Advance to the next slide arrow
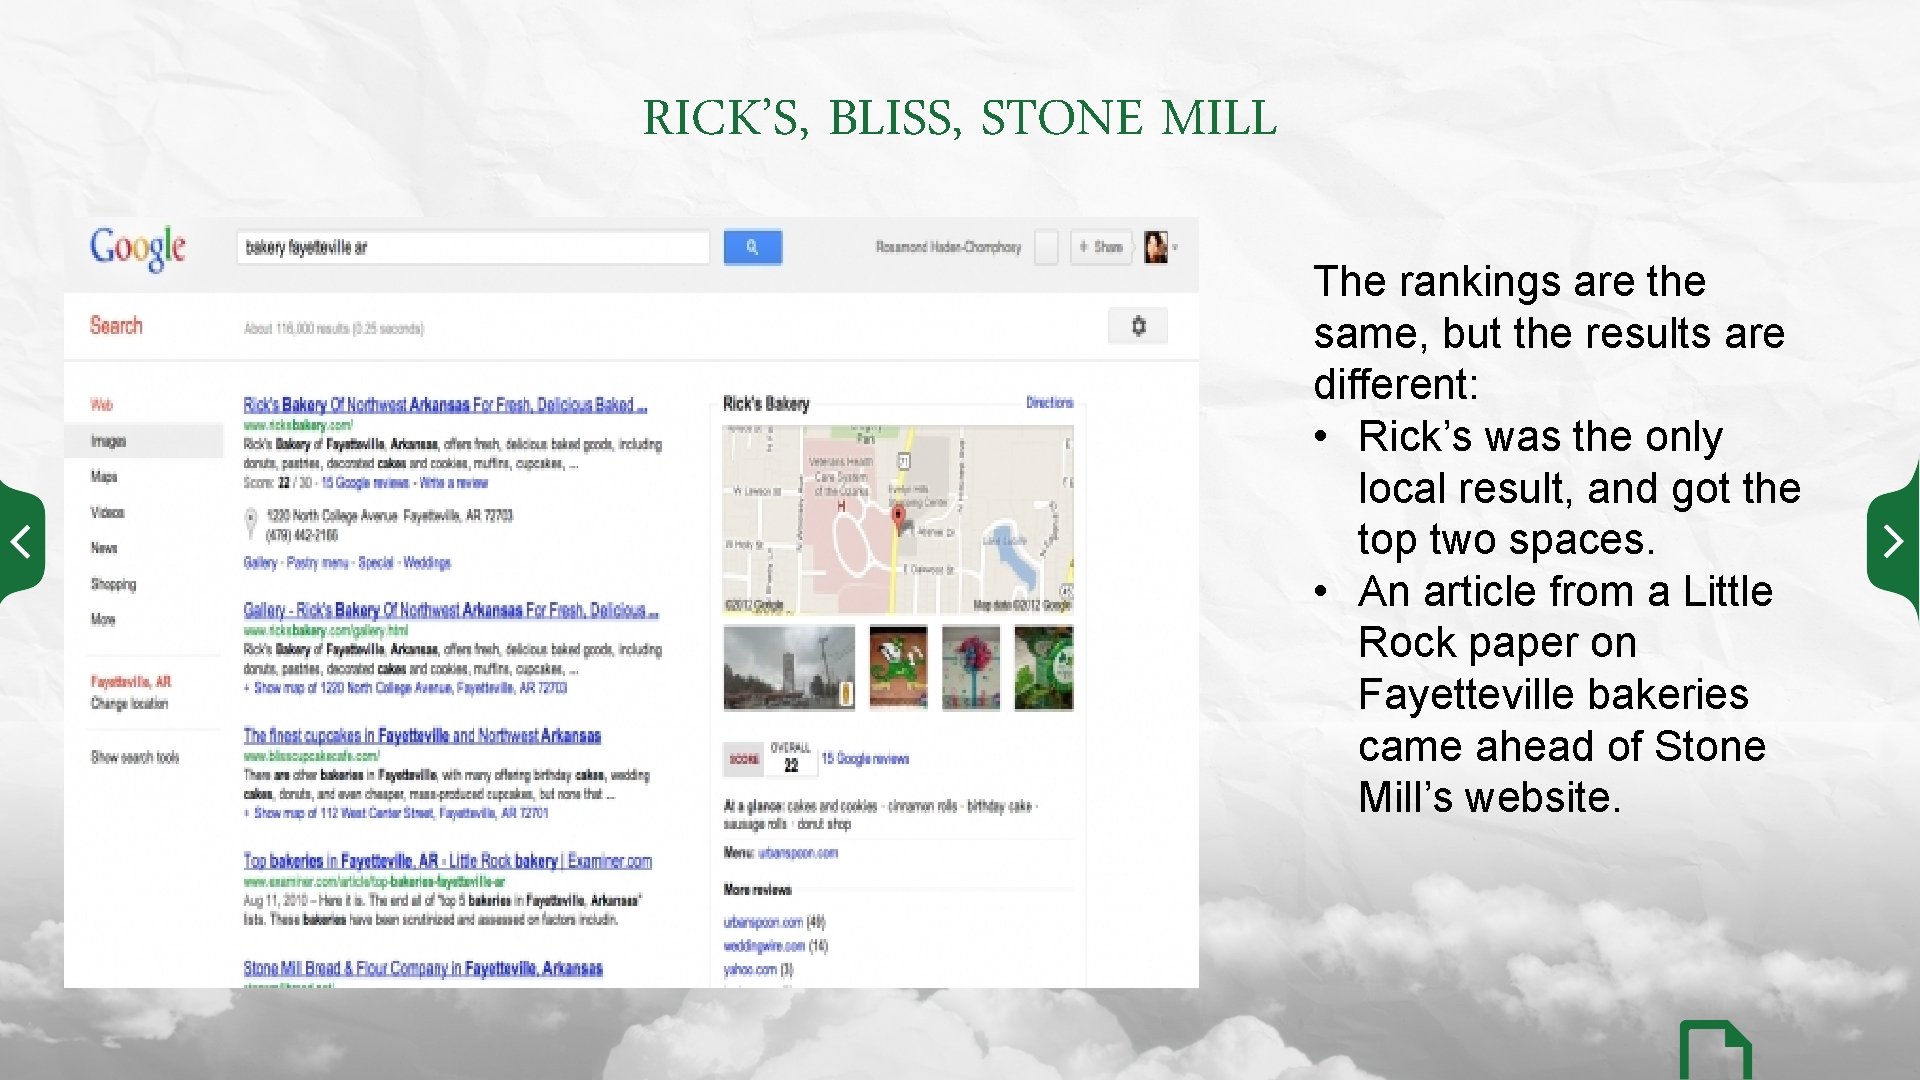 (x=1893, y=541)
